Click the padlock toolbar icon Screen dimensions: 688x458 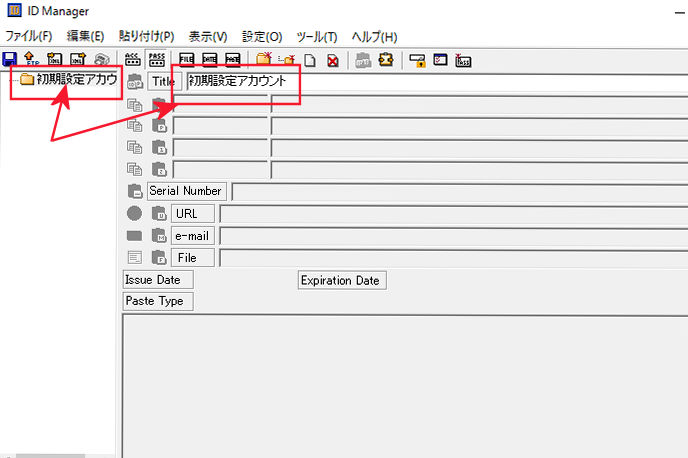(x=417, y=60)
